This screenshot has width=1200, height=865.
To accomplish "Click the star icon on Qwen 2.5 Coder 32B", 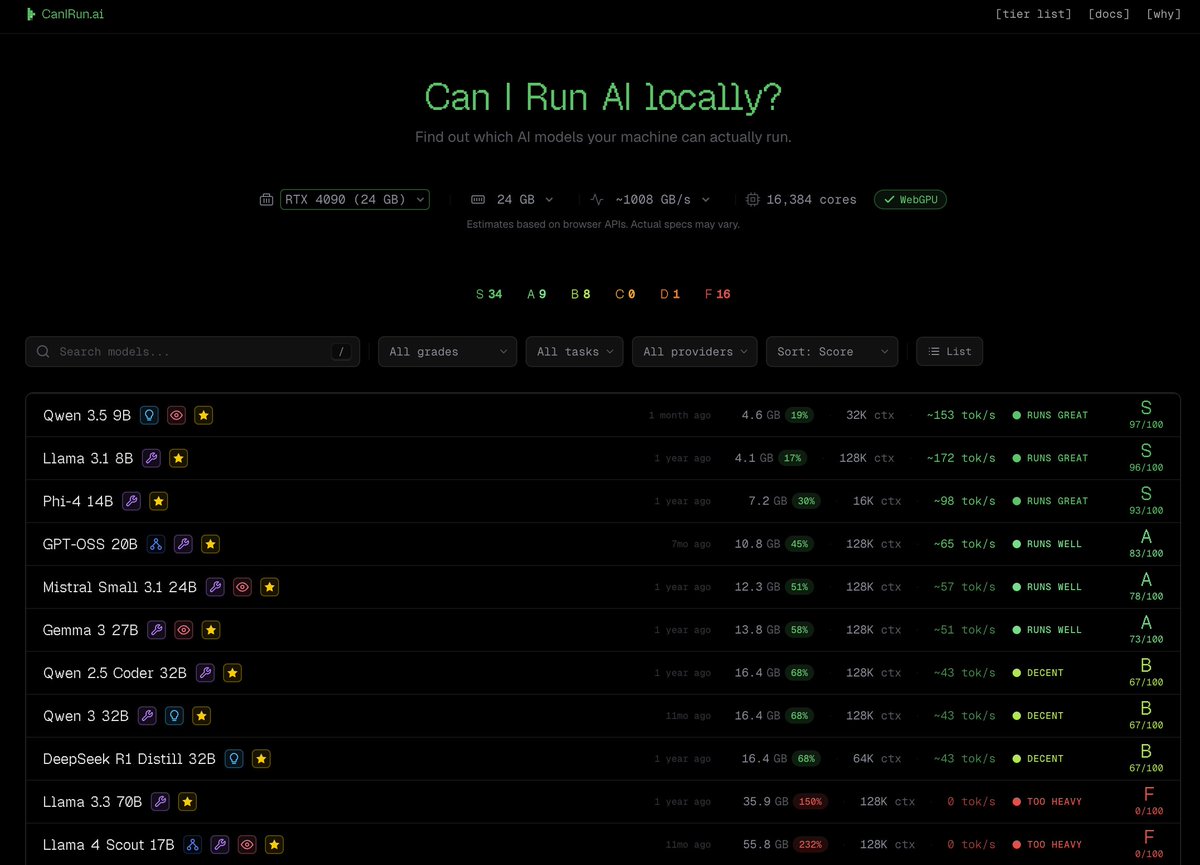I will click(x=232, y=673).
